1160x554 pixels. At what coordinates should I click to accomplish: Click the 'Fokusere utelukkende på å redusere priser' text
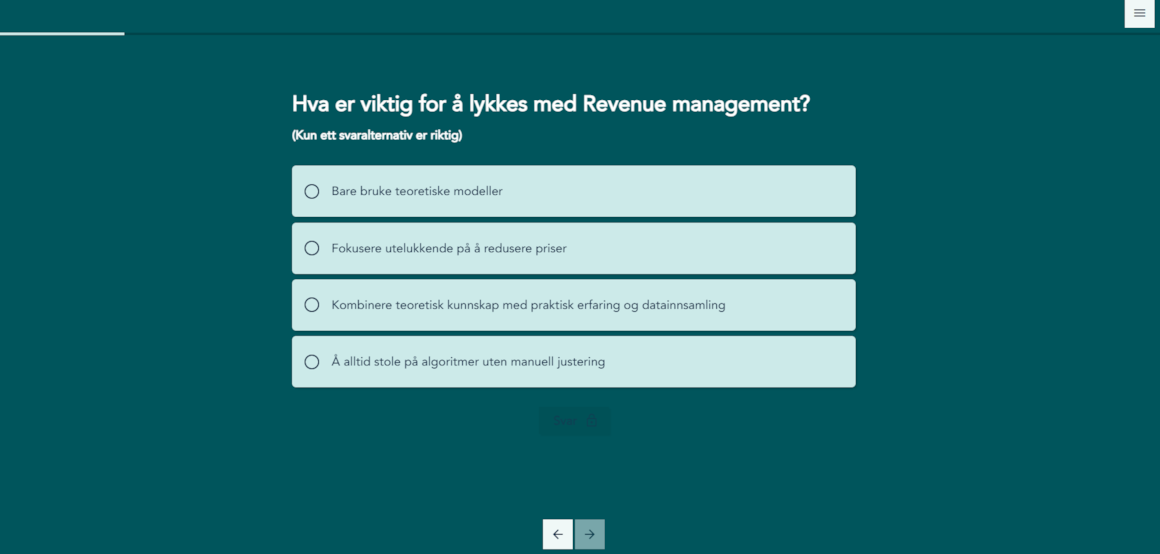click(449, 248)
